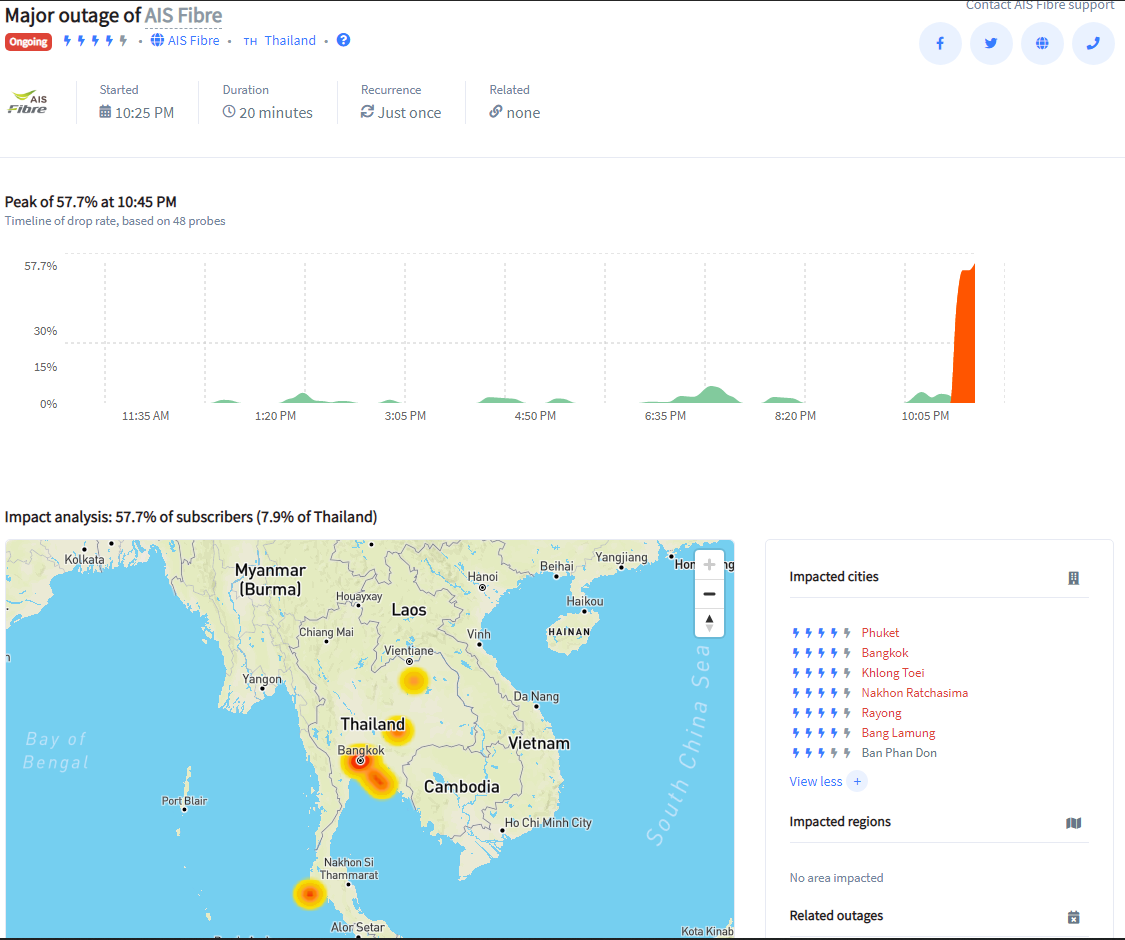Viewport: 1125px width, 940px height.
Task: Click the globe icon beside AIS Fibre
Action: (157, 40)
